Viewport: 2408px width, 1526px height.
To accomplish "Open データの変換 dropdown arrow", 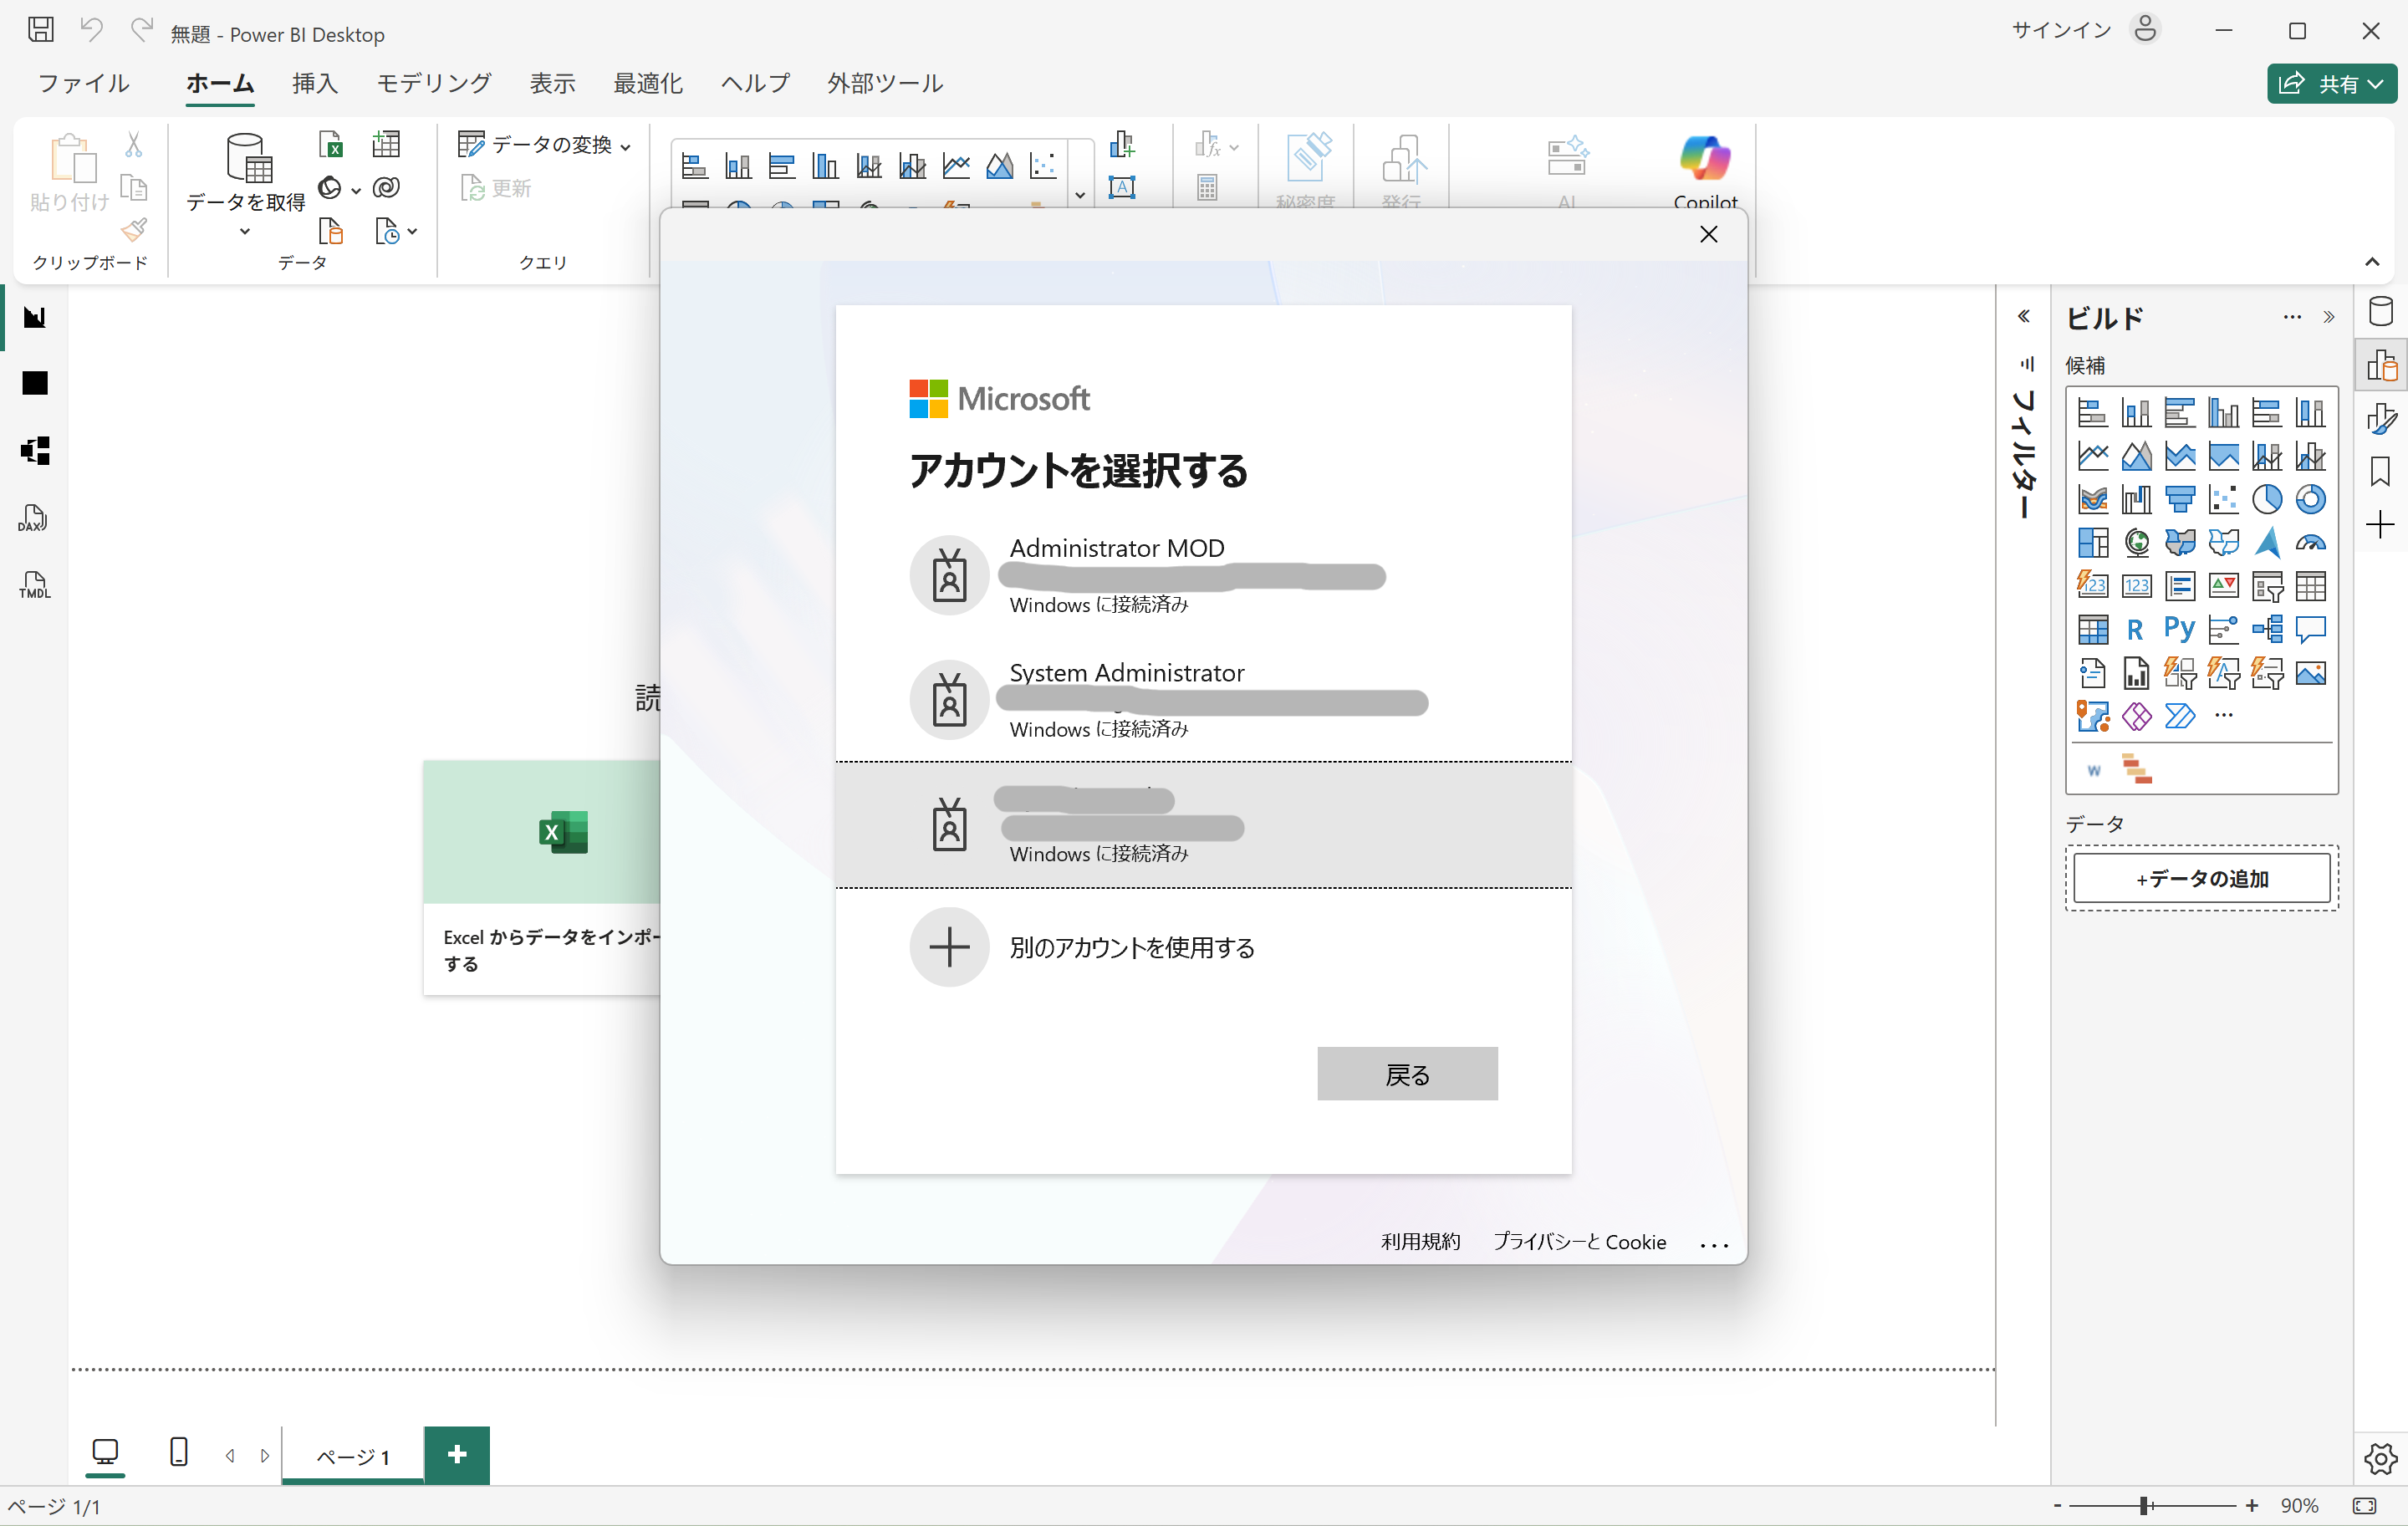I will [x=626, y=147].
